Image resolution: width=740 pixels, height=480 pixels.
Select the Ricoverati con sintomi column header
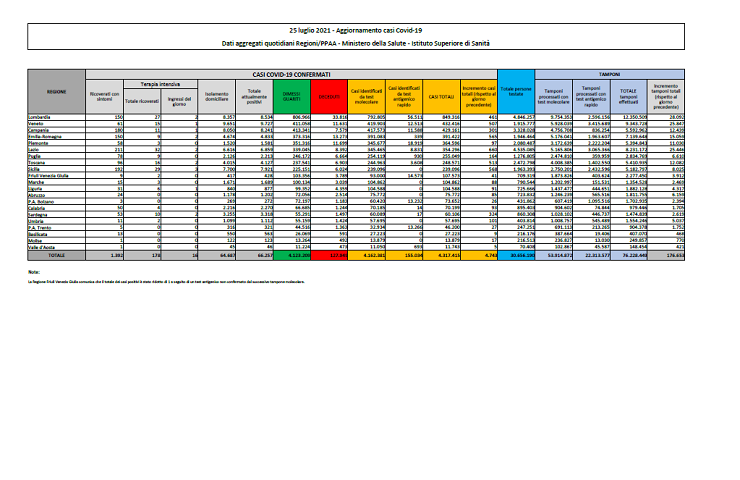[x=103, y=98]
